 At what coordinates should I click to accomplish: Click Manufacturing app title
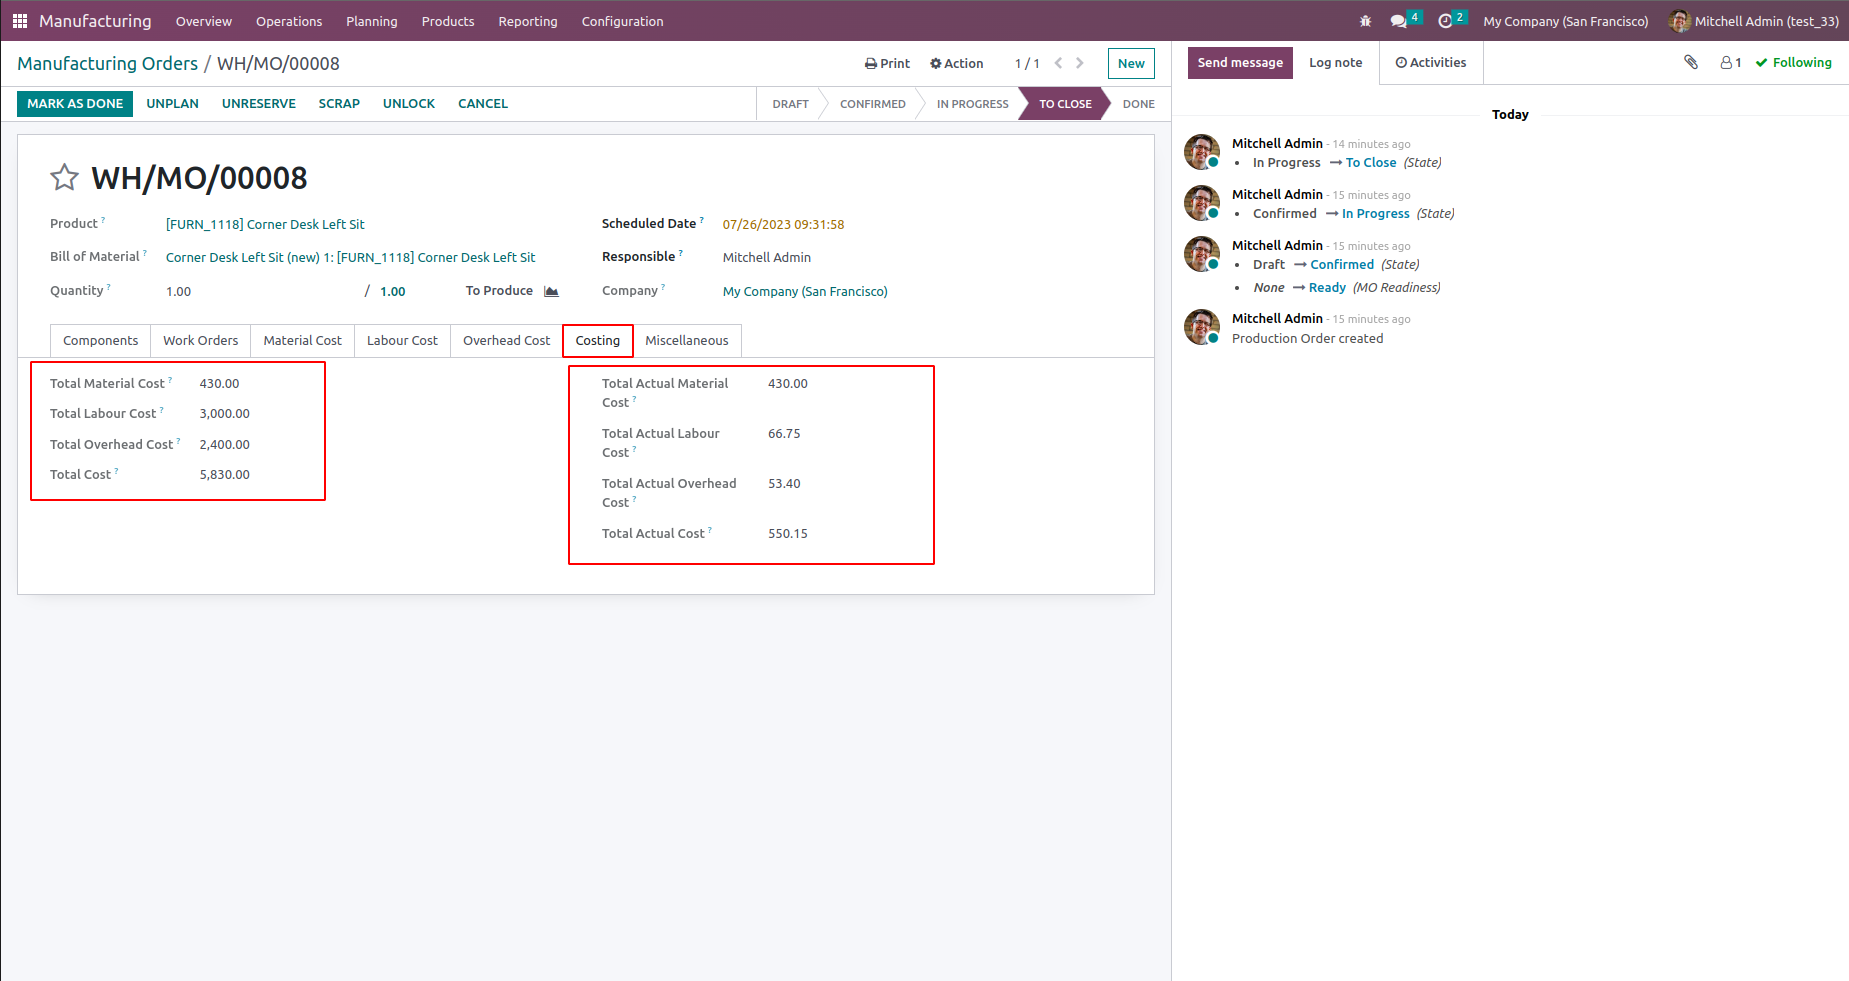click(95, 21)
